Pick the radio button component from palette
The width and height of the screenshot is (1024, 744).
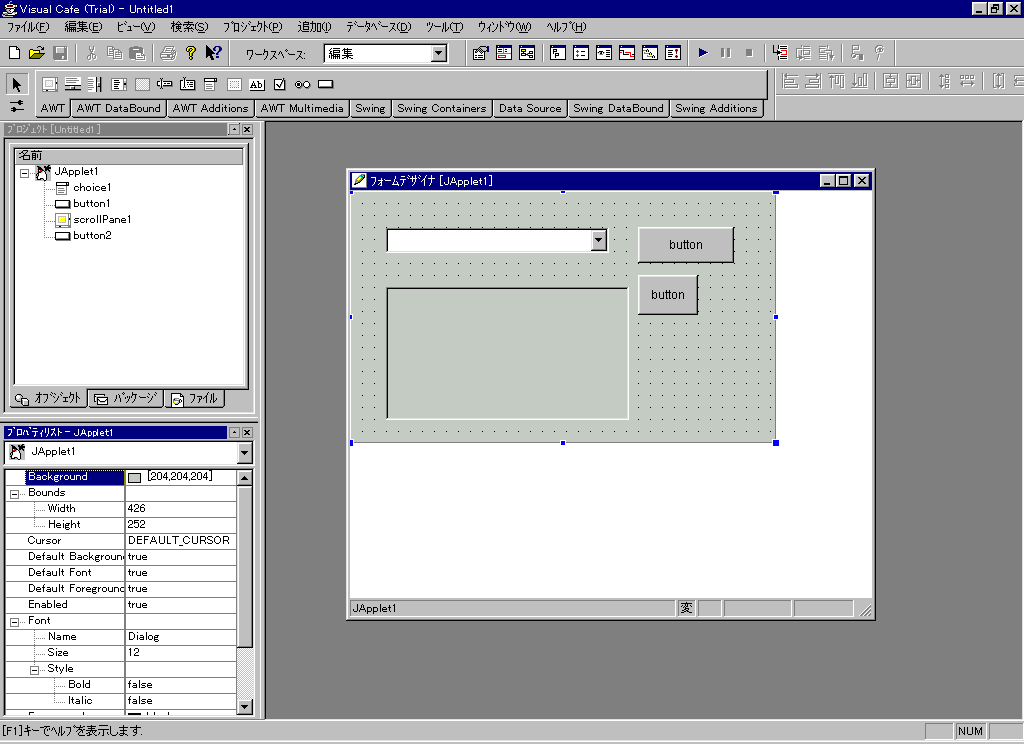coord(303,84)
